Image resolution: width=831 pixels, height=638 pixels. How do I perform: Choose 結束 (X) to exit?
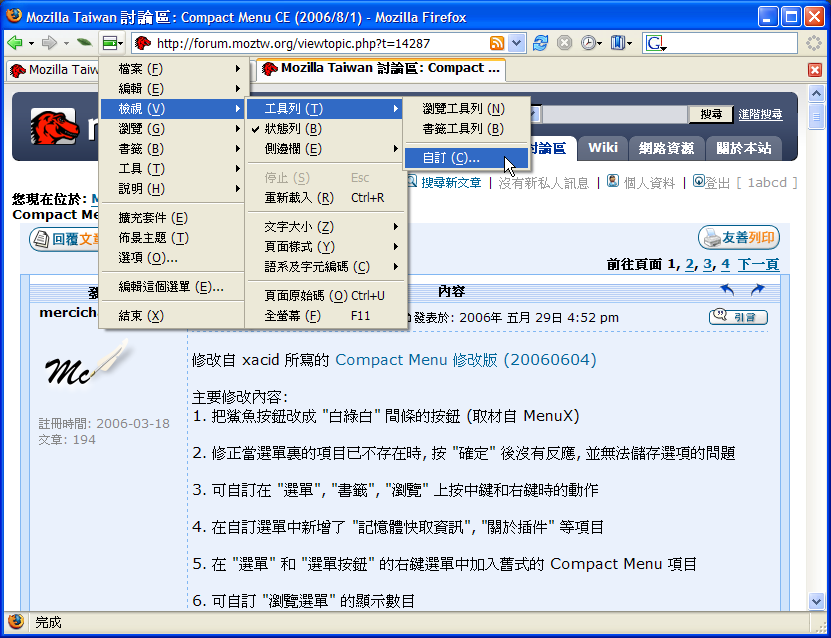pos(172,316)
